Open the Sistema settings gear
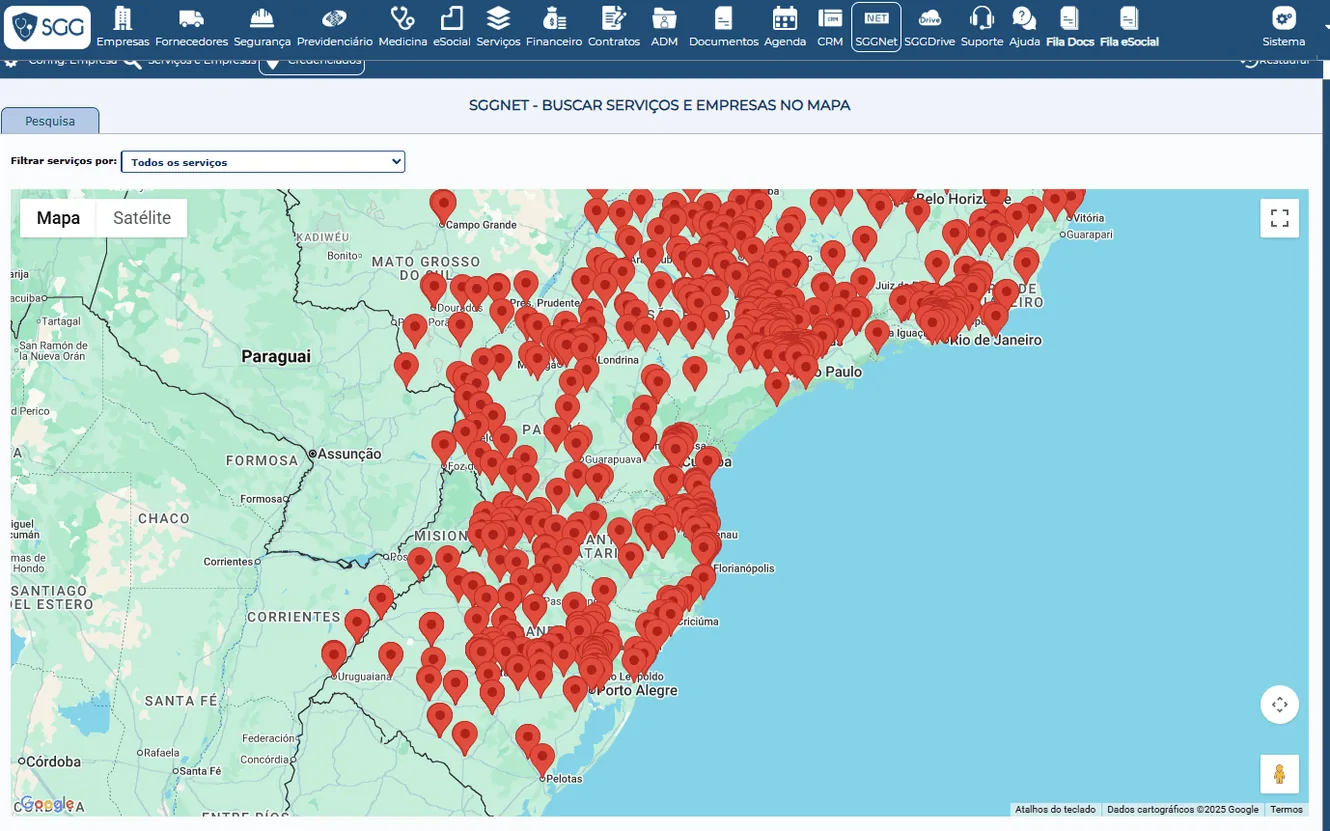1330x831 pixels. coord(1284,19)
